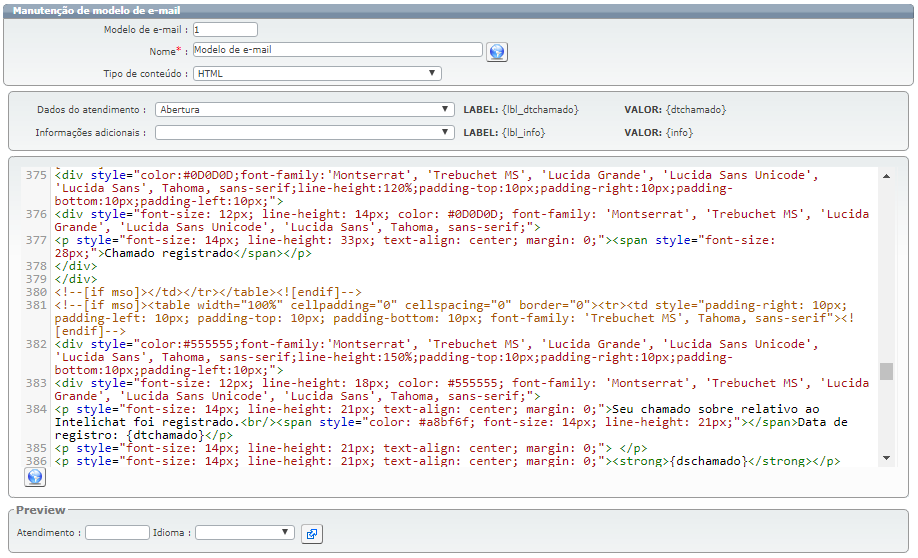Click the code editor scrollbar up arrow
The width and height of the screenshot is (918, 558).
pos(886,176)
